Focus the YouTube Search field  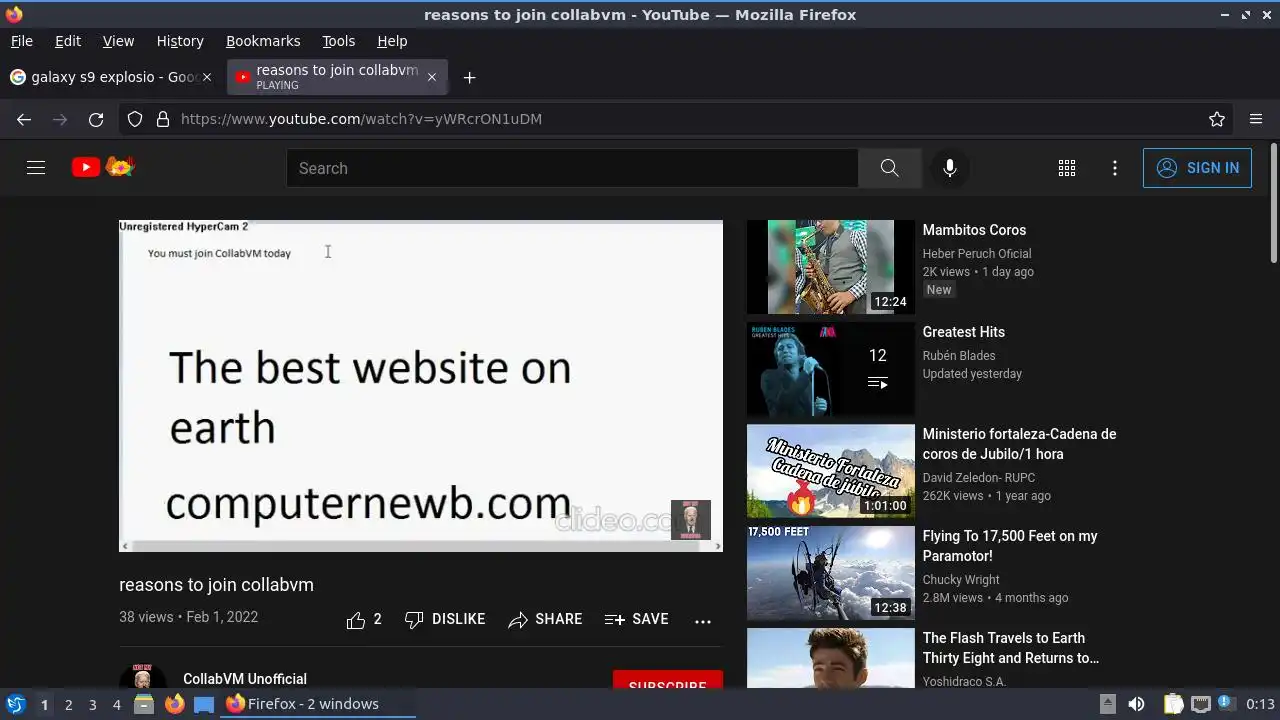[x=572, y=168]
